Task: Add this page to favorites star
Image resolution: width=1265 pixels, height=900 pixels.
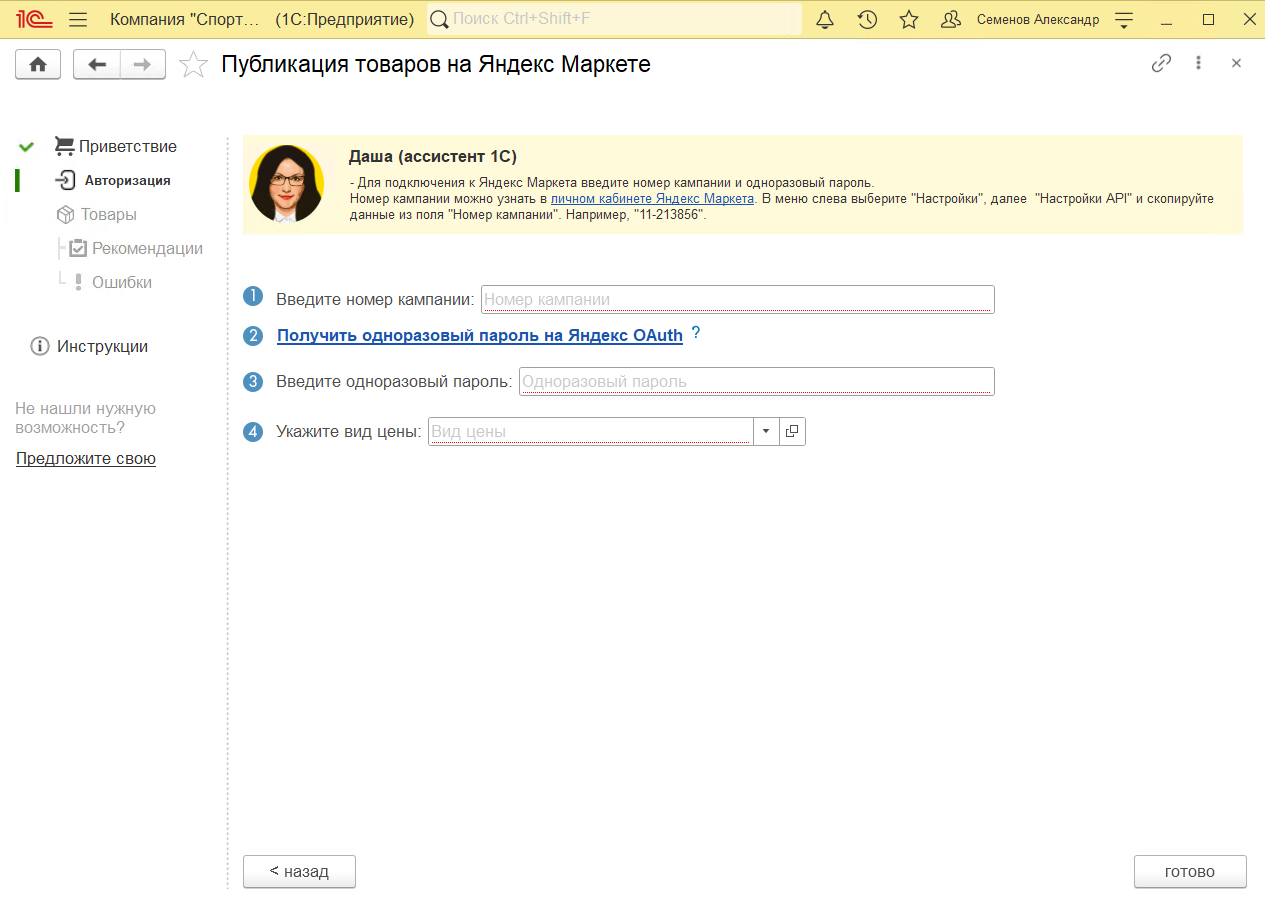Action: (x=193, y=65)
